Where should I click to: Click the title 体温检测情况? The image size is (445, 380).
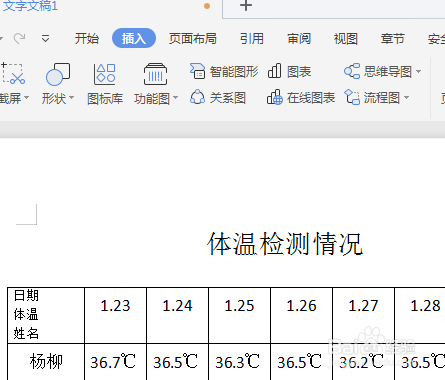coord(285,244)
